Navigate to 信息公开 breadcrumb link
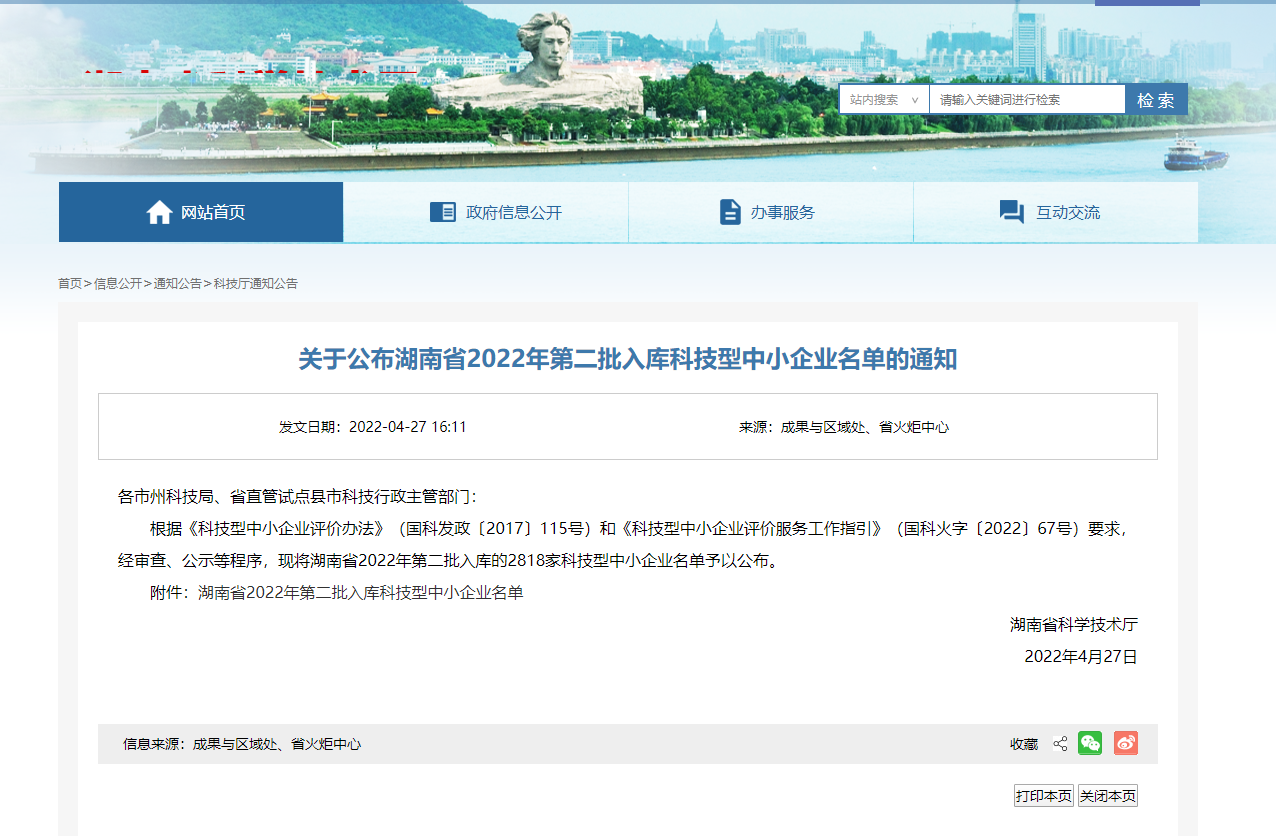Screen dimensions: 1276x836 [118, 284]
